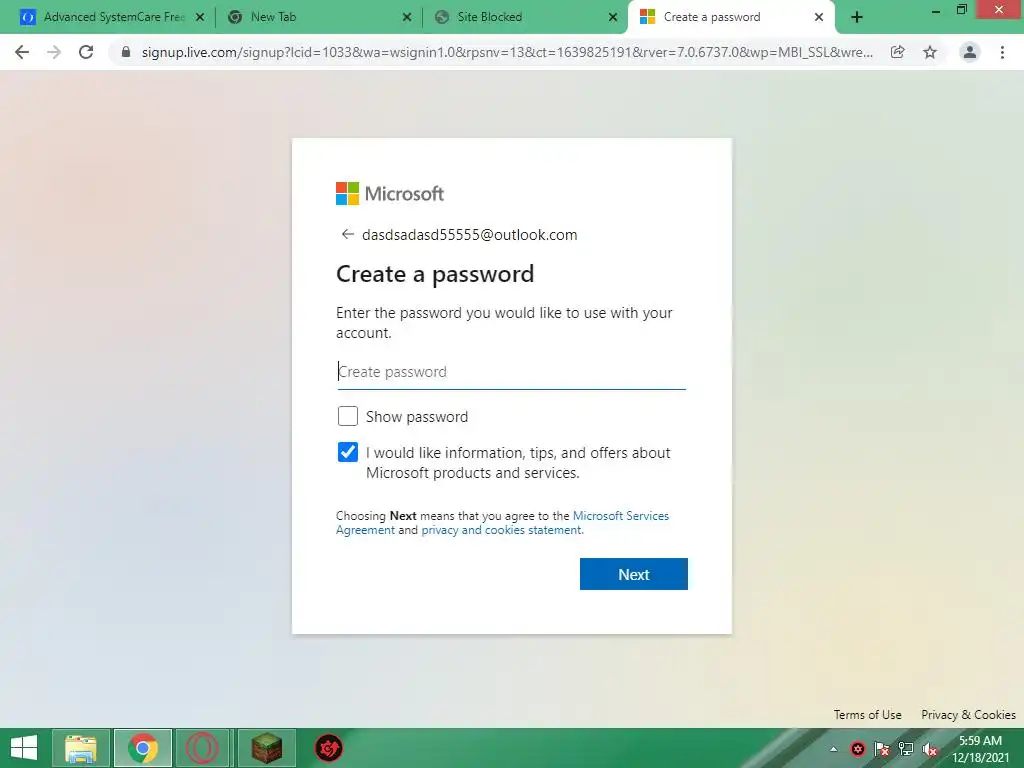This screenshot has width=1024, height=768.
Task: Restore down the Chrome window
Action: (x=961, y=10)
